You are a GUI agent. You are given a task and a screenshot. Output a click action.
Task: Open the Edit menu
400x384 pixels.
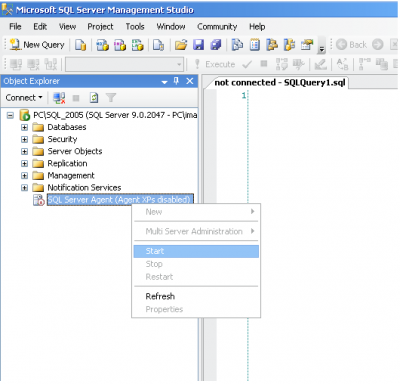[x=40, y=27]
